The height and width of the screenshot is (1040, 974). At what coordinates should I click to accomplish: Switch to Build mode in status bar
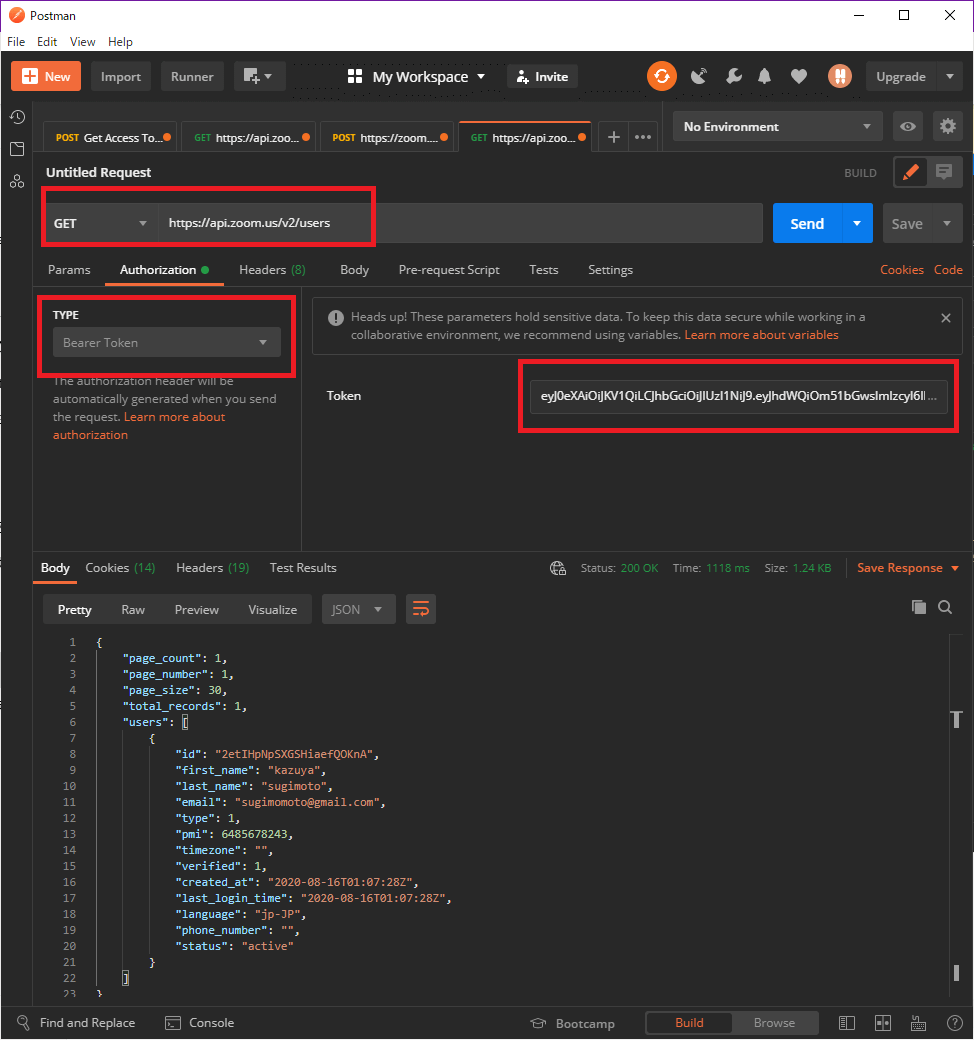pyautogui.click(x=689, y=1023)
